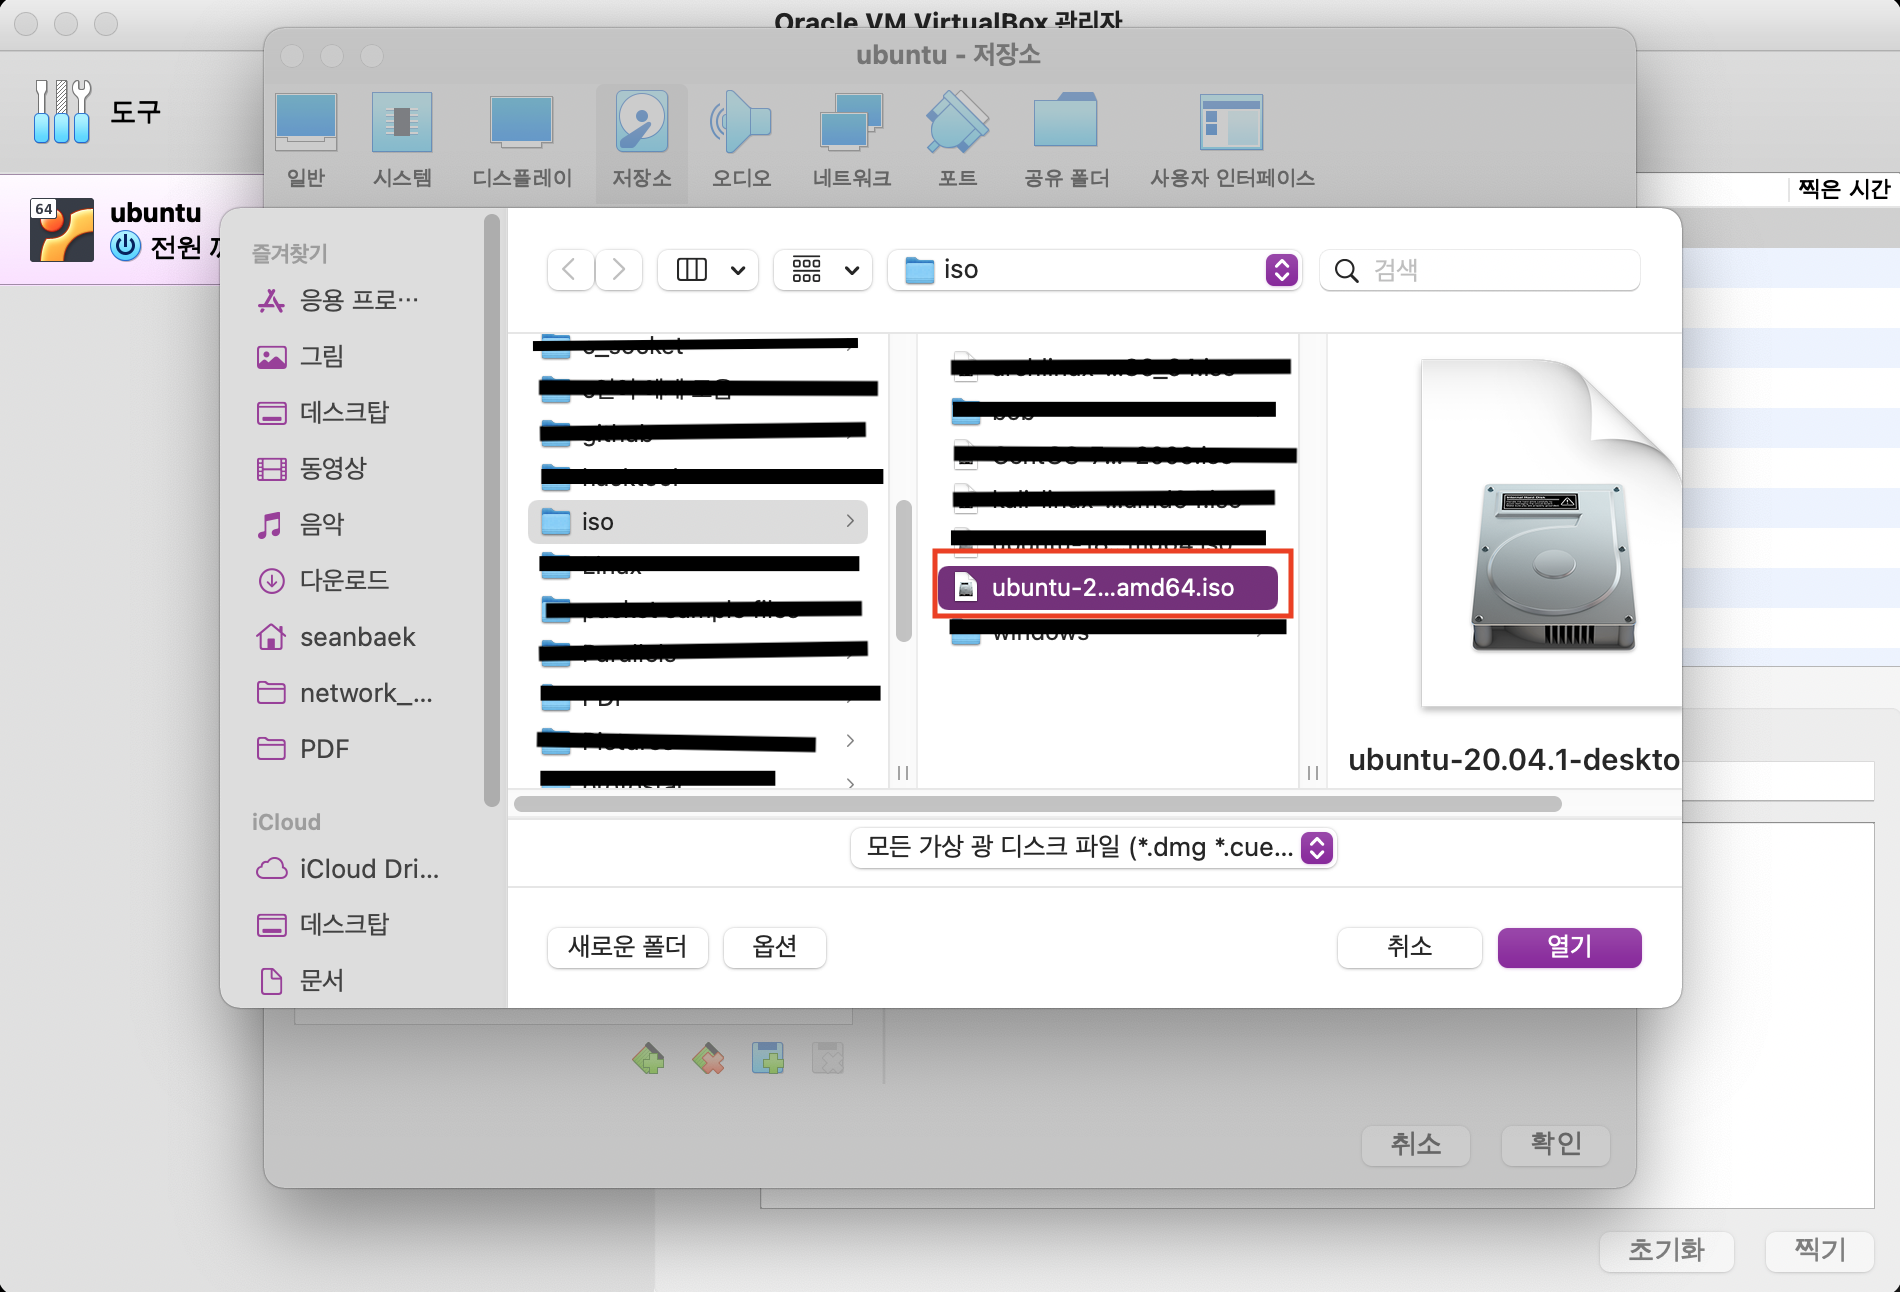Click the 검색 search field
Screen dimensions: 1900x1292
click(1480, 270)
